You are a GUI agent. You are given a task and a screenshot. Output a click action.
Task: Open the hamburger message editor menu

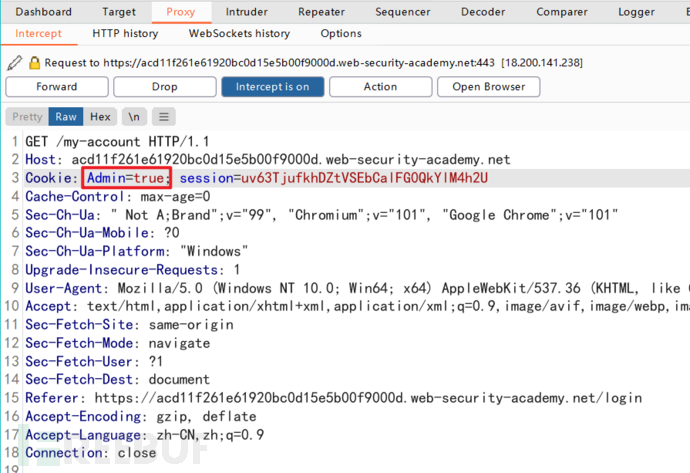tap(164, 117)
